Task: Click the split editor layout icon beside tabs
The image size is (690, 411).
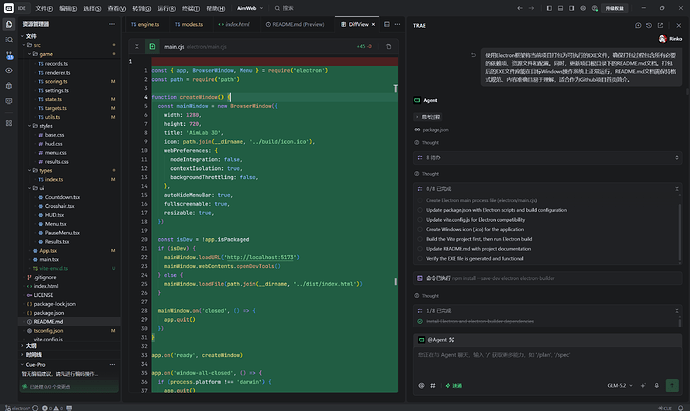Action: [387, 24]
